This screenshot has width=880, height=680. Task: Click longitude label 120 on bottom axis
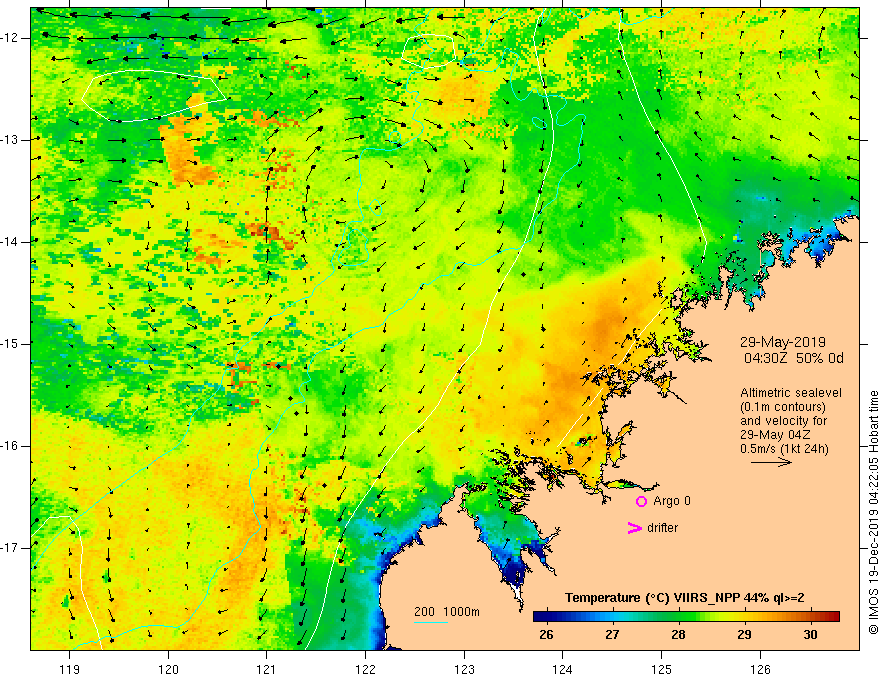coord(168,669)
